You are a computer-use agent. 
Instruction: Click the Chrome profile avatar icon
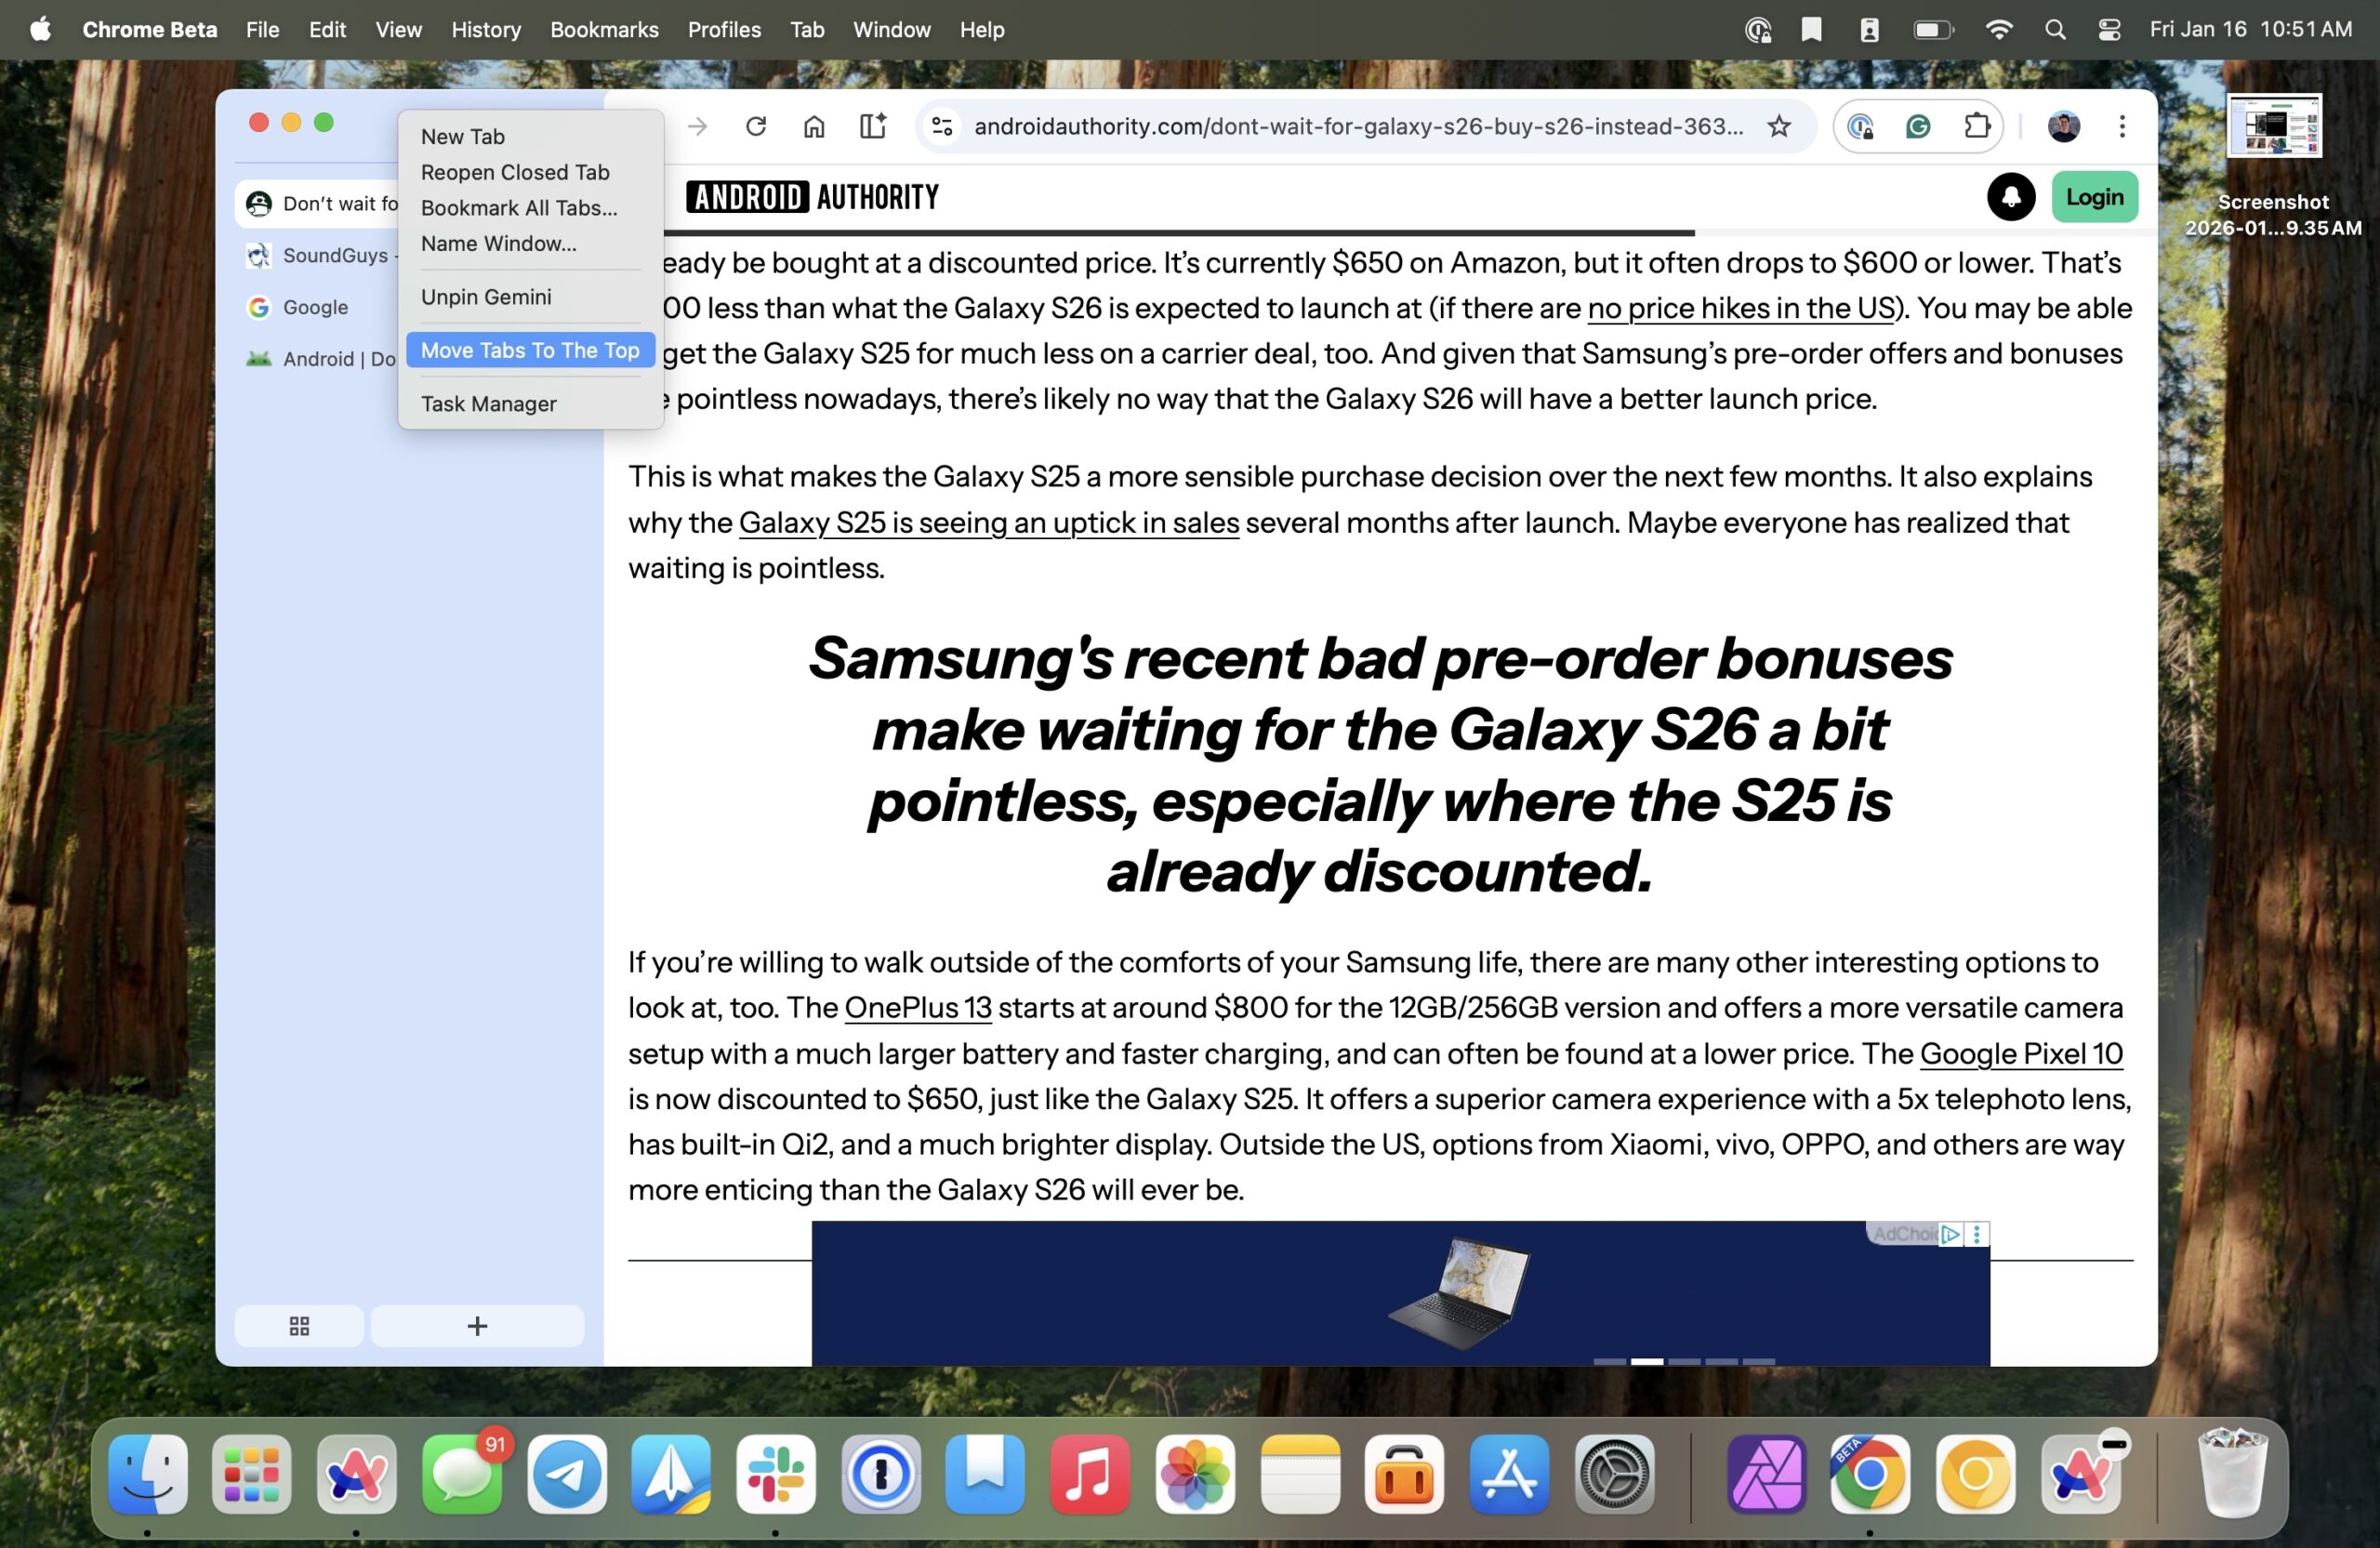(x=2064, y=126)
